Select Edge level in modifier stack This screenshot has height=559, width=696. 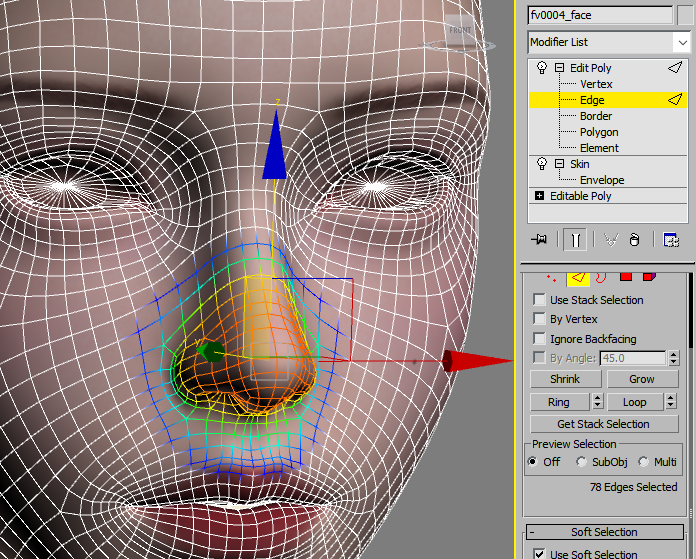[608, 100]
